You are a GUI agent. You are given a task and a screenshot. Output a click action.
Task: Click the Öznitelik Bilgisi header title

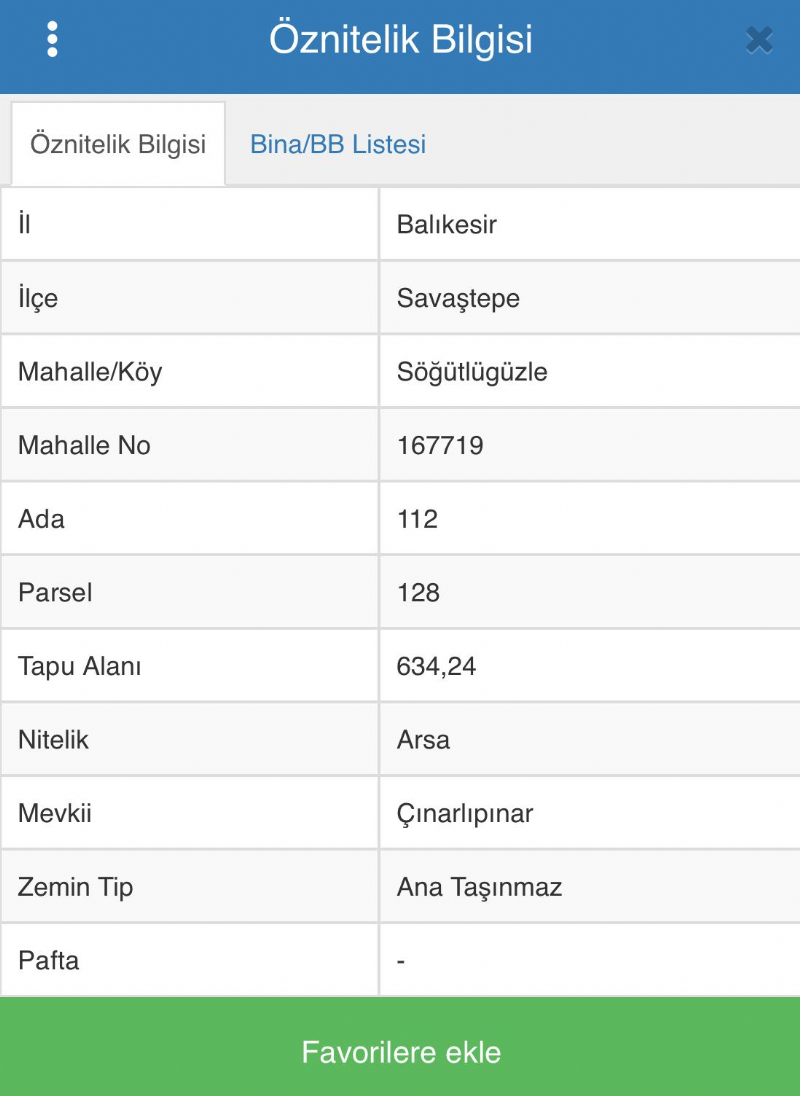point(400,40)
